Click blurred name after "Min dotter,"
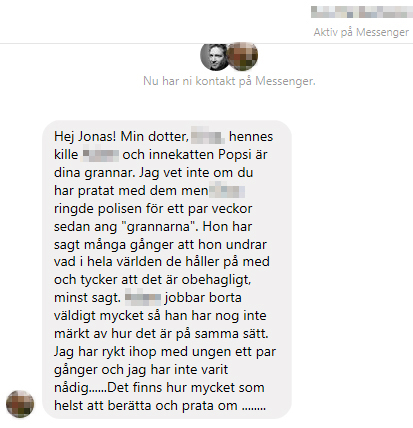Image resolution: width=413 pixels, height=428 pixels. (x=208, y=137)
